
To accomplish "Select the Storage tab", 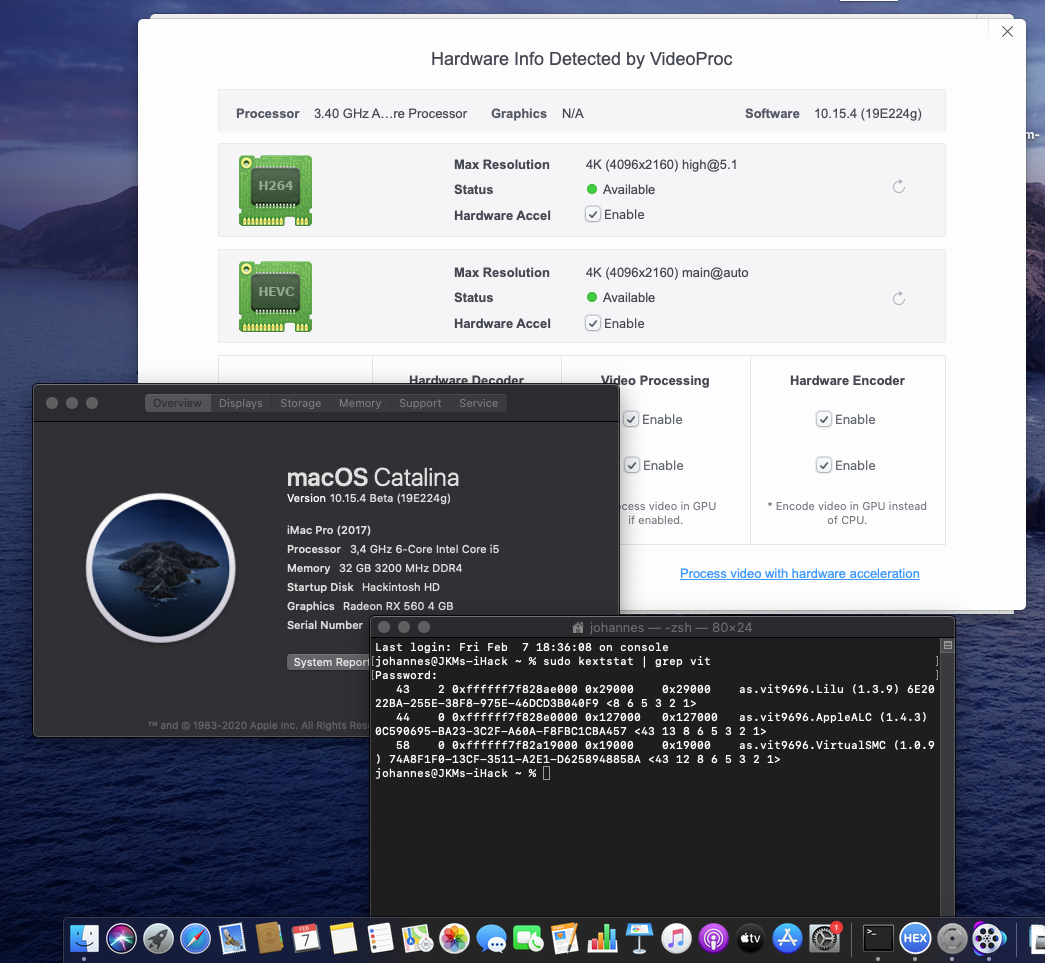I will 300,403.
